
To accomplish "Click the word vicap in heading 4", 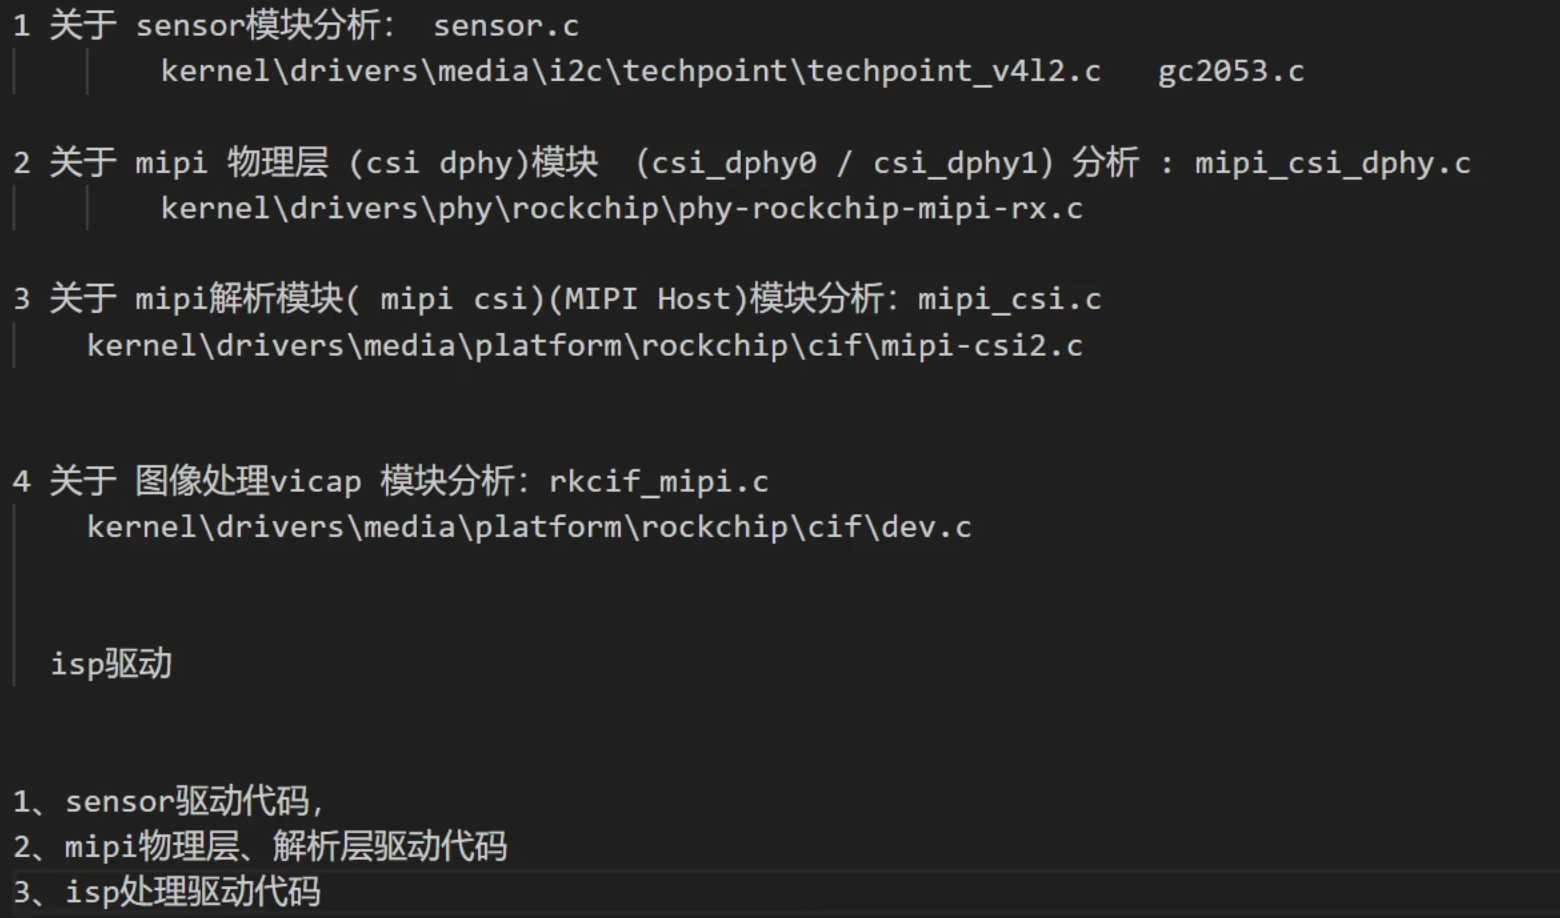I will (x=315, y=482).
